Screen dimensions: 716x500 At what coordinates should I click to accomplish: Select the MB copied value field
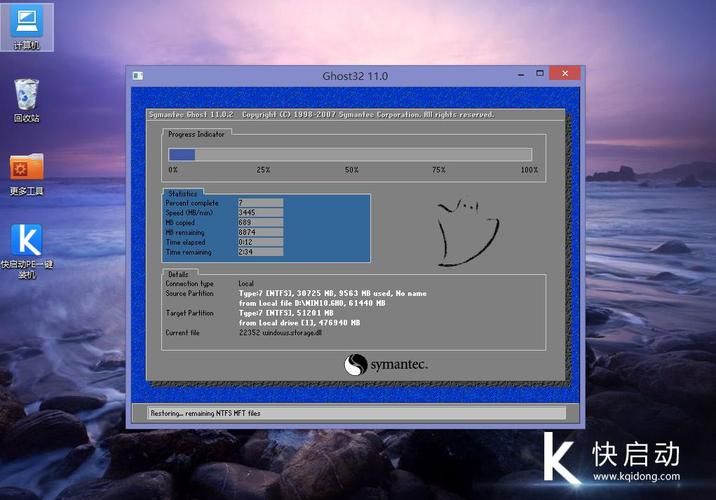click(260, 223)
